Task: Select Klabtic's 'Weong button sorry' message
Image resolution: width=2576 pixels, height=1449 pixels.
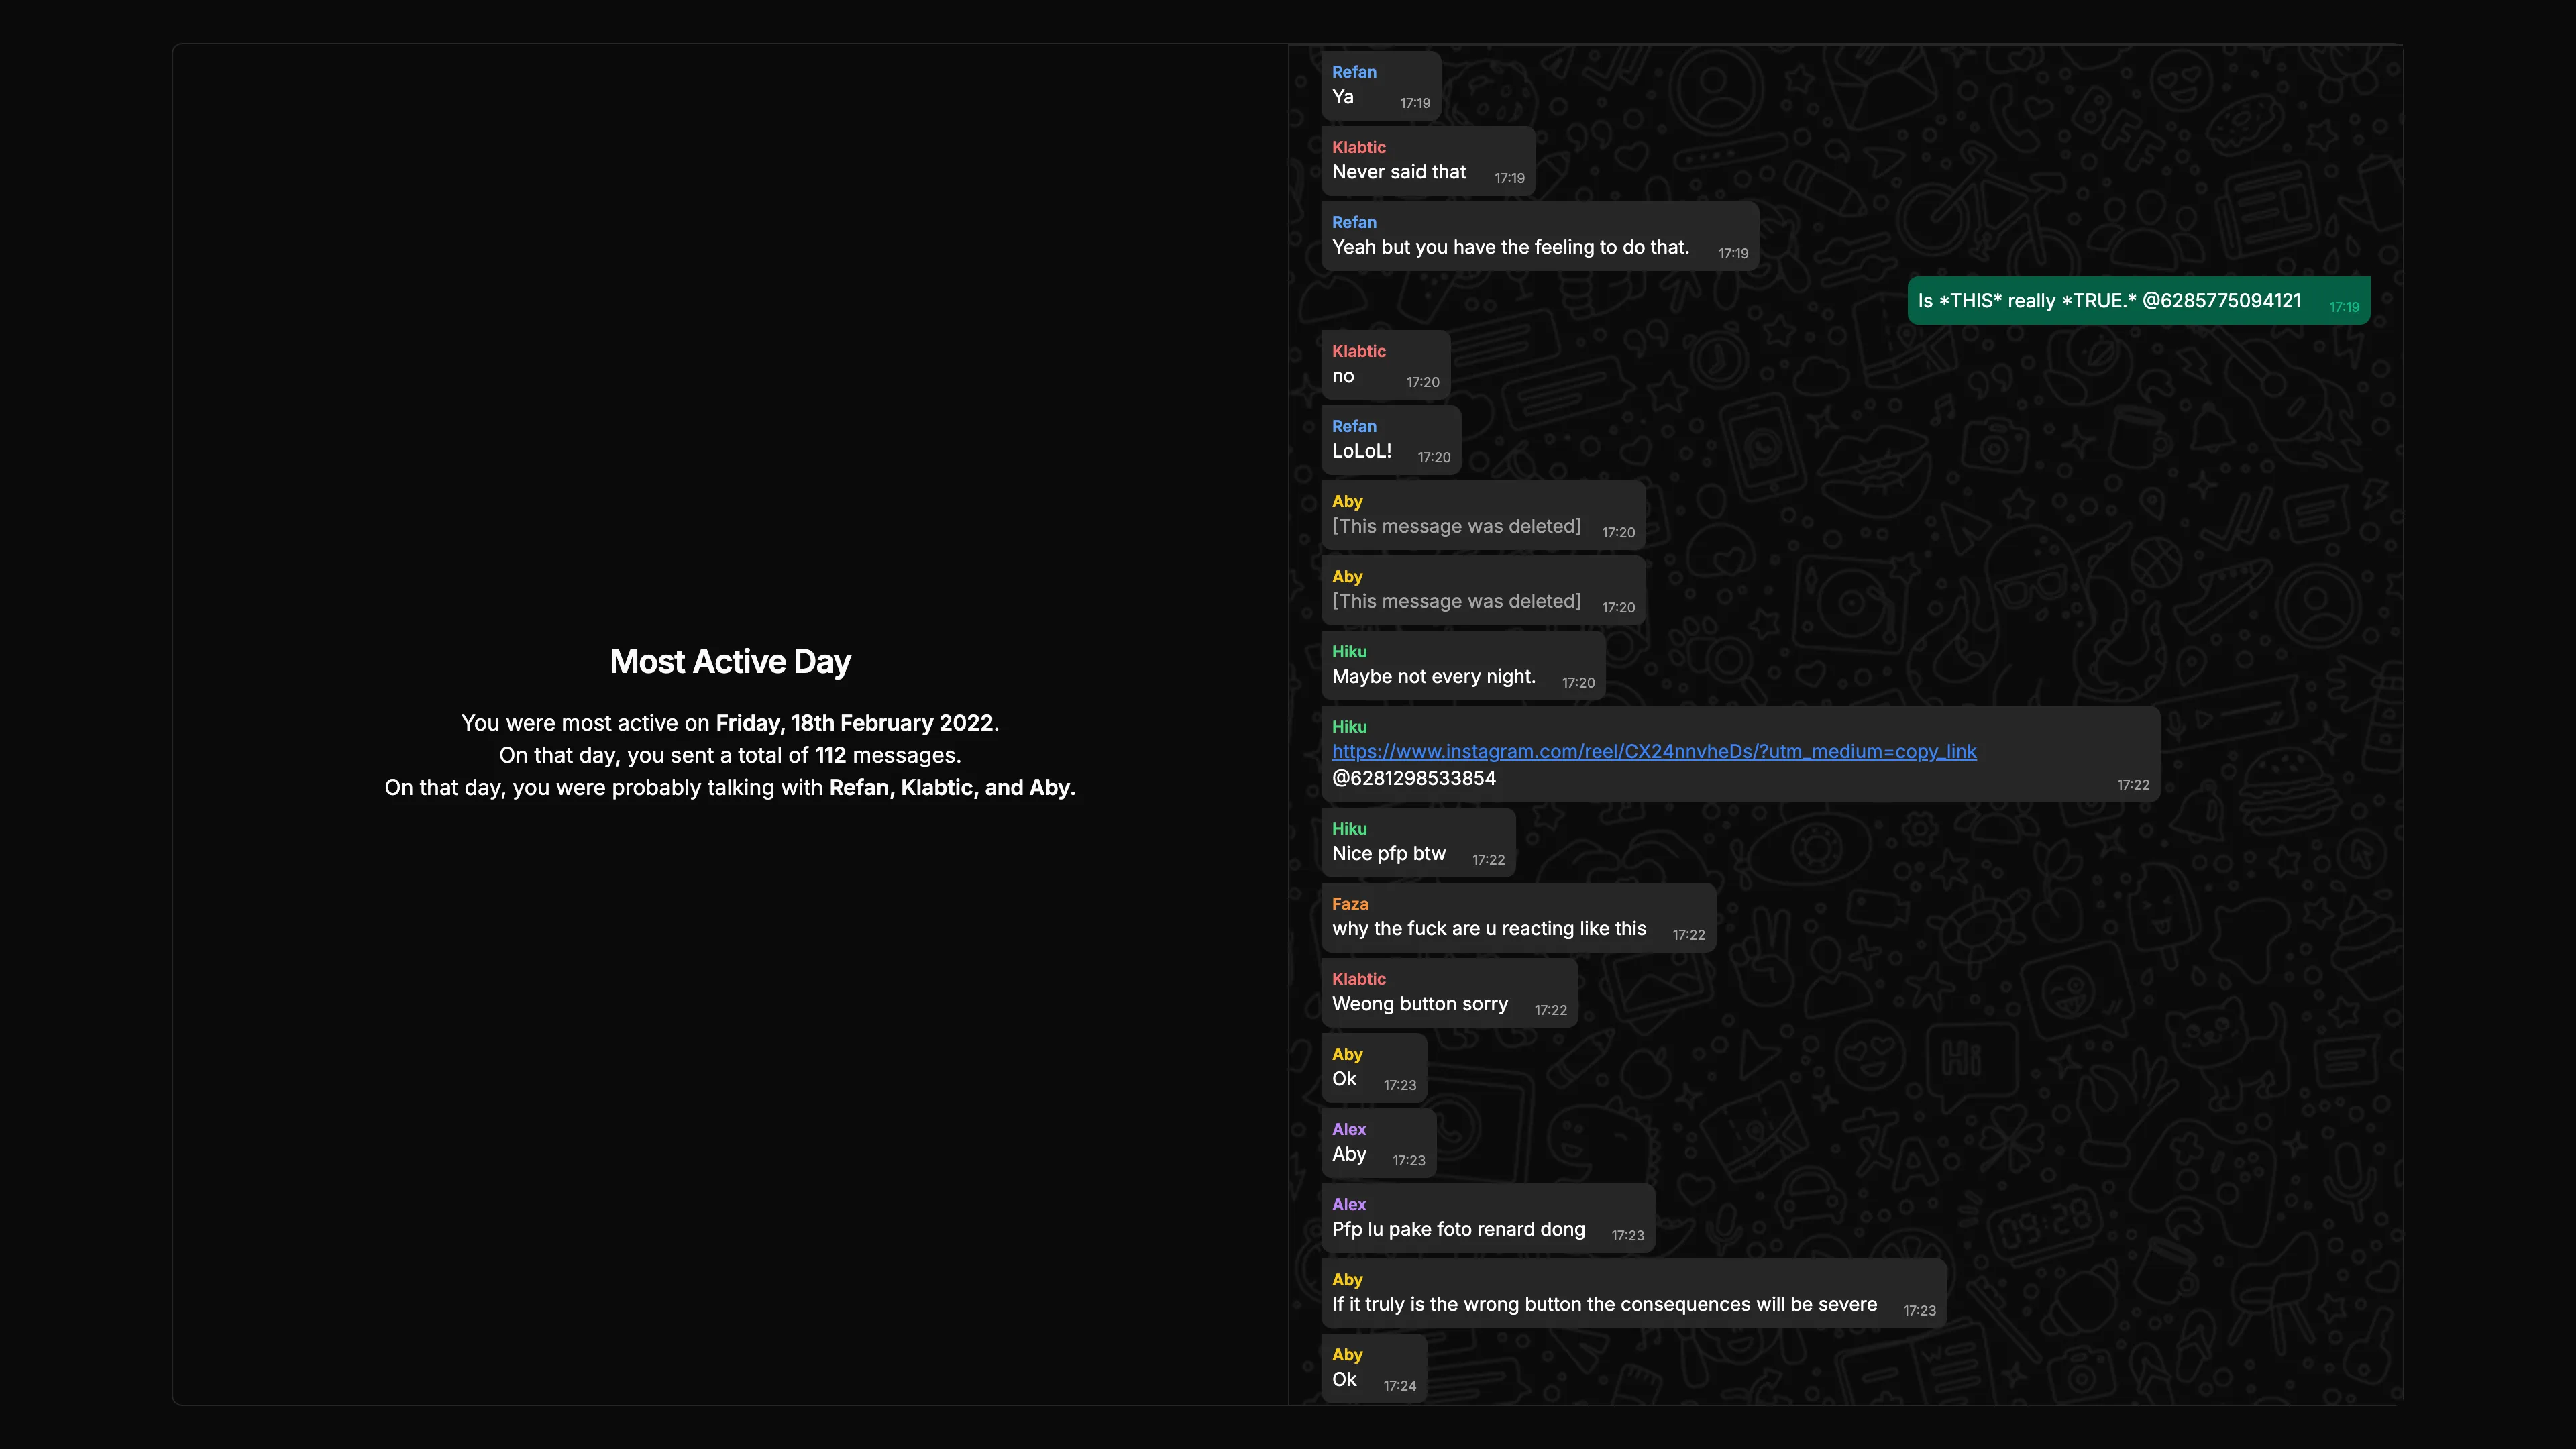Action: point(1448,994)
